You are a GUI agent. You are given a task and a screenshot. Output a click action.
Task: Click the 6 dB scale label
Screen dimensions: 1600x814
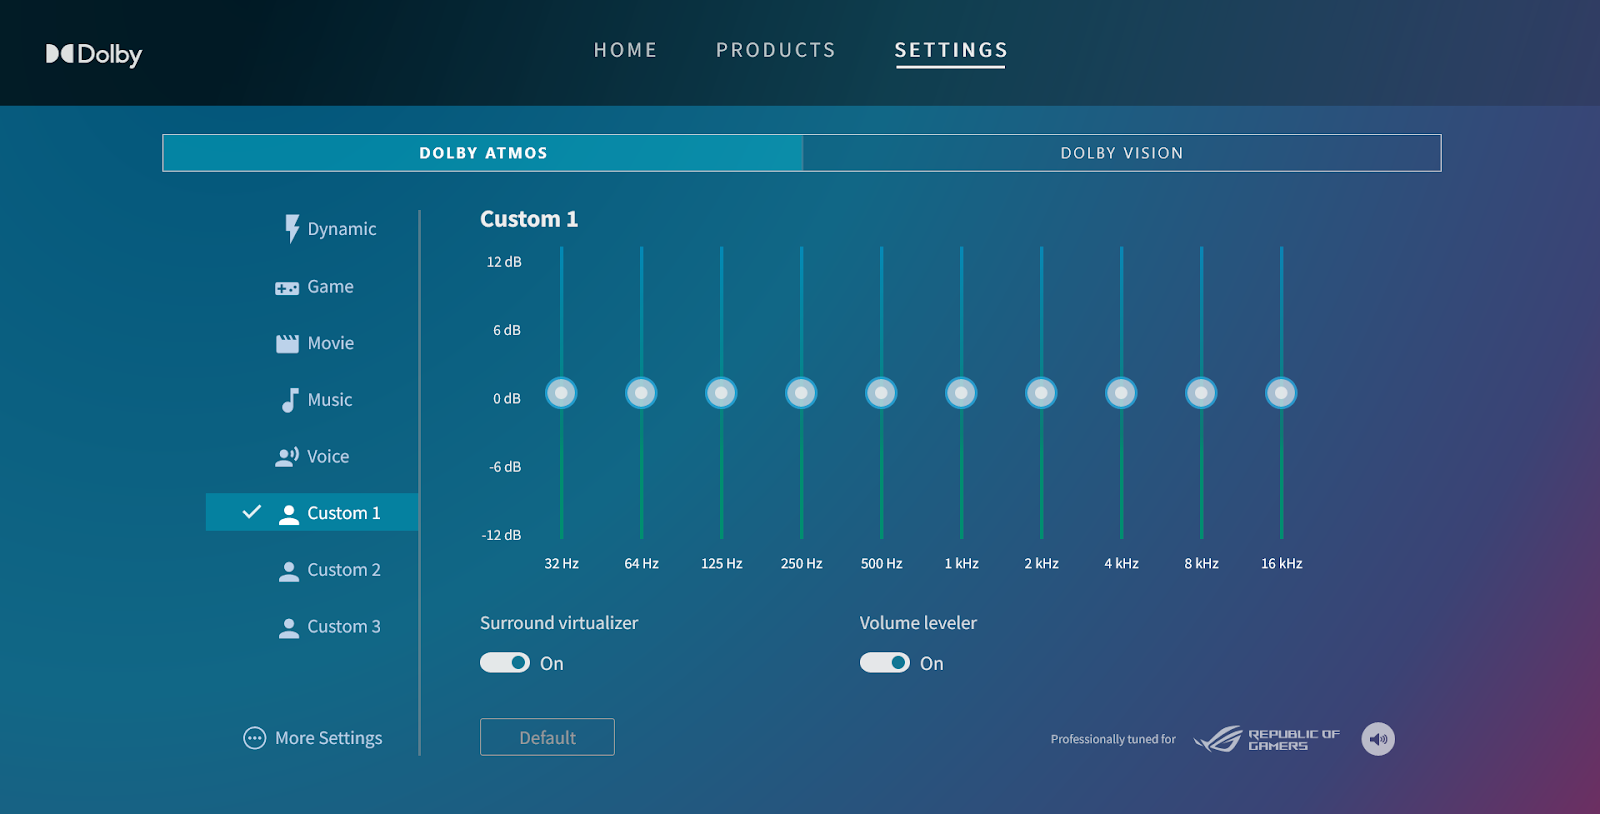tap(507, 330)
